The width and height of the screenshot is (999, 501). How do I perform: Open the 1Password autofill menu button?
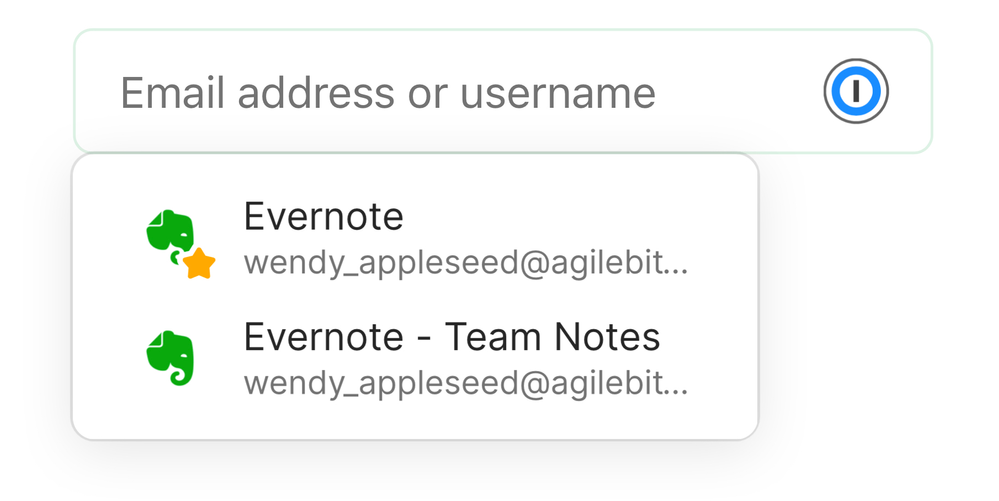click(856, 92)
